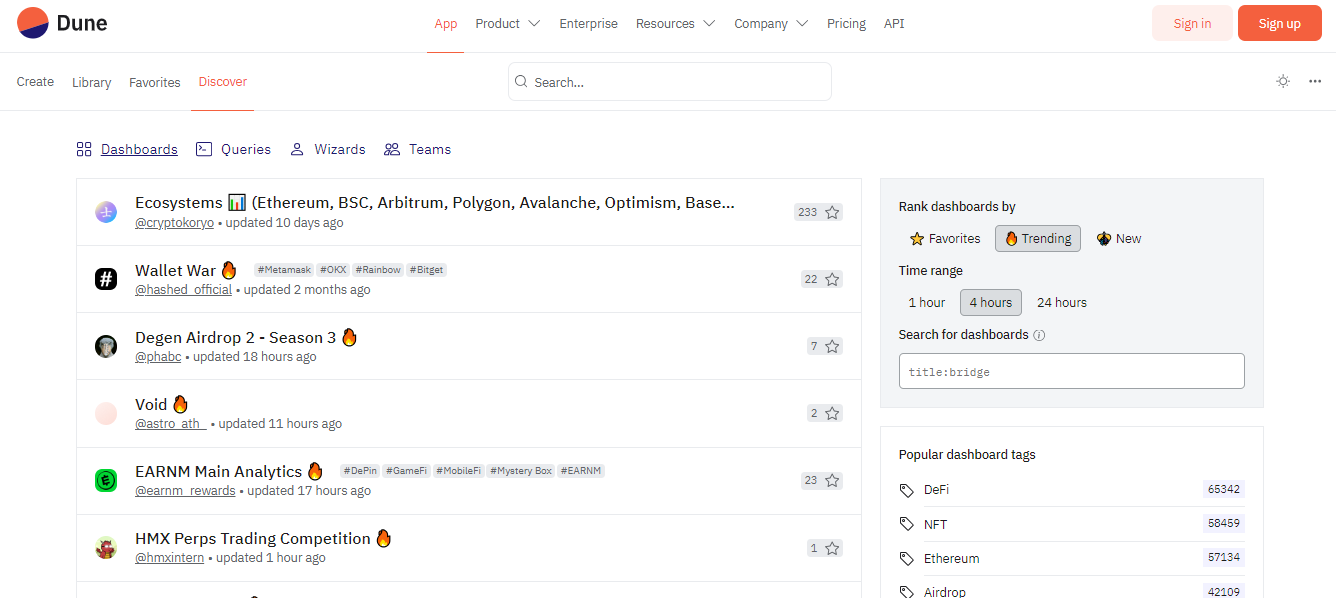
Task: Go to the Pricing page
Action: click(846, 23)
